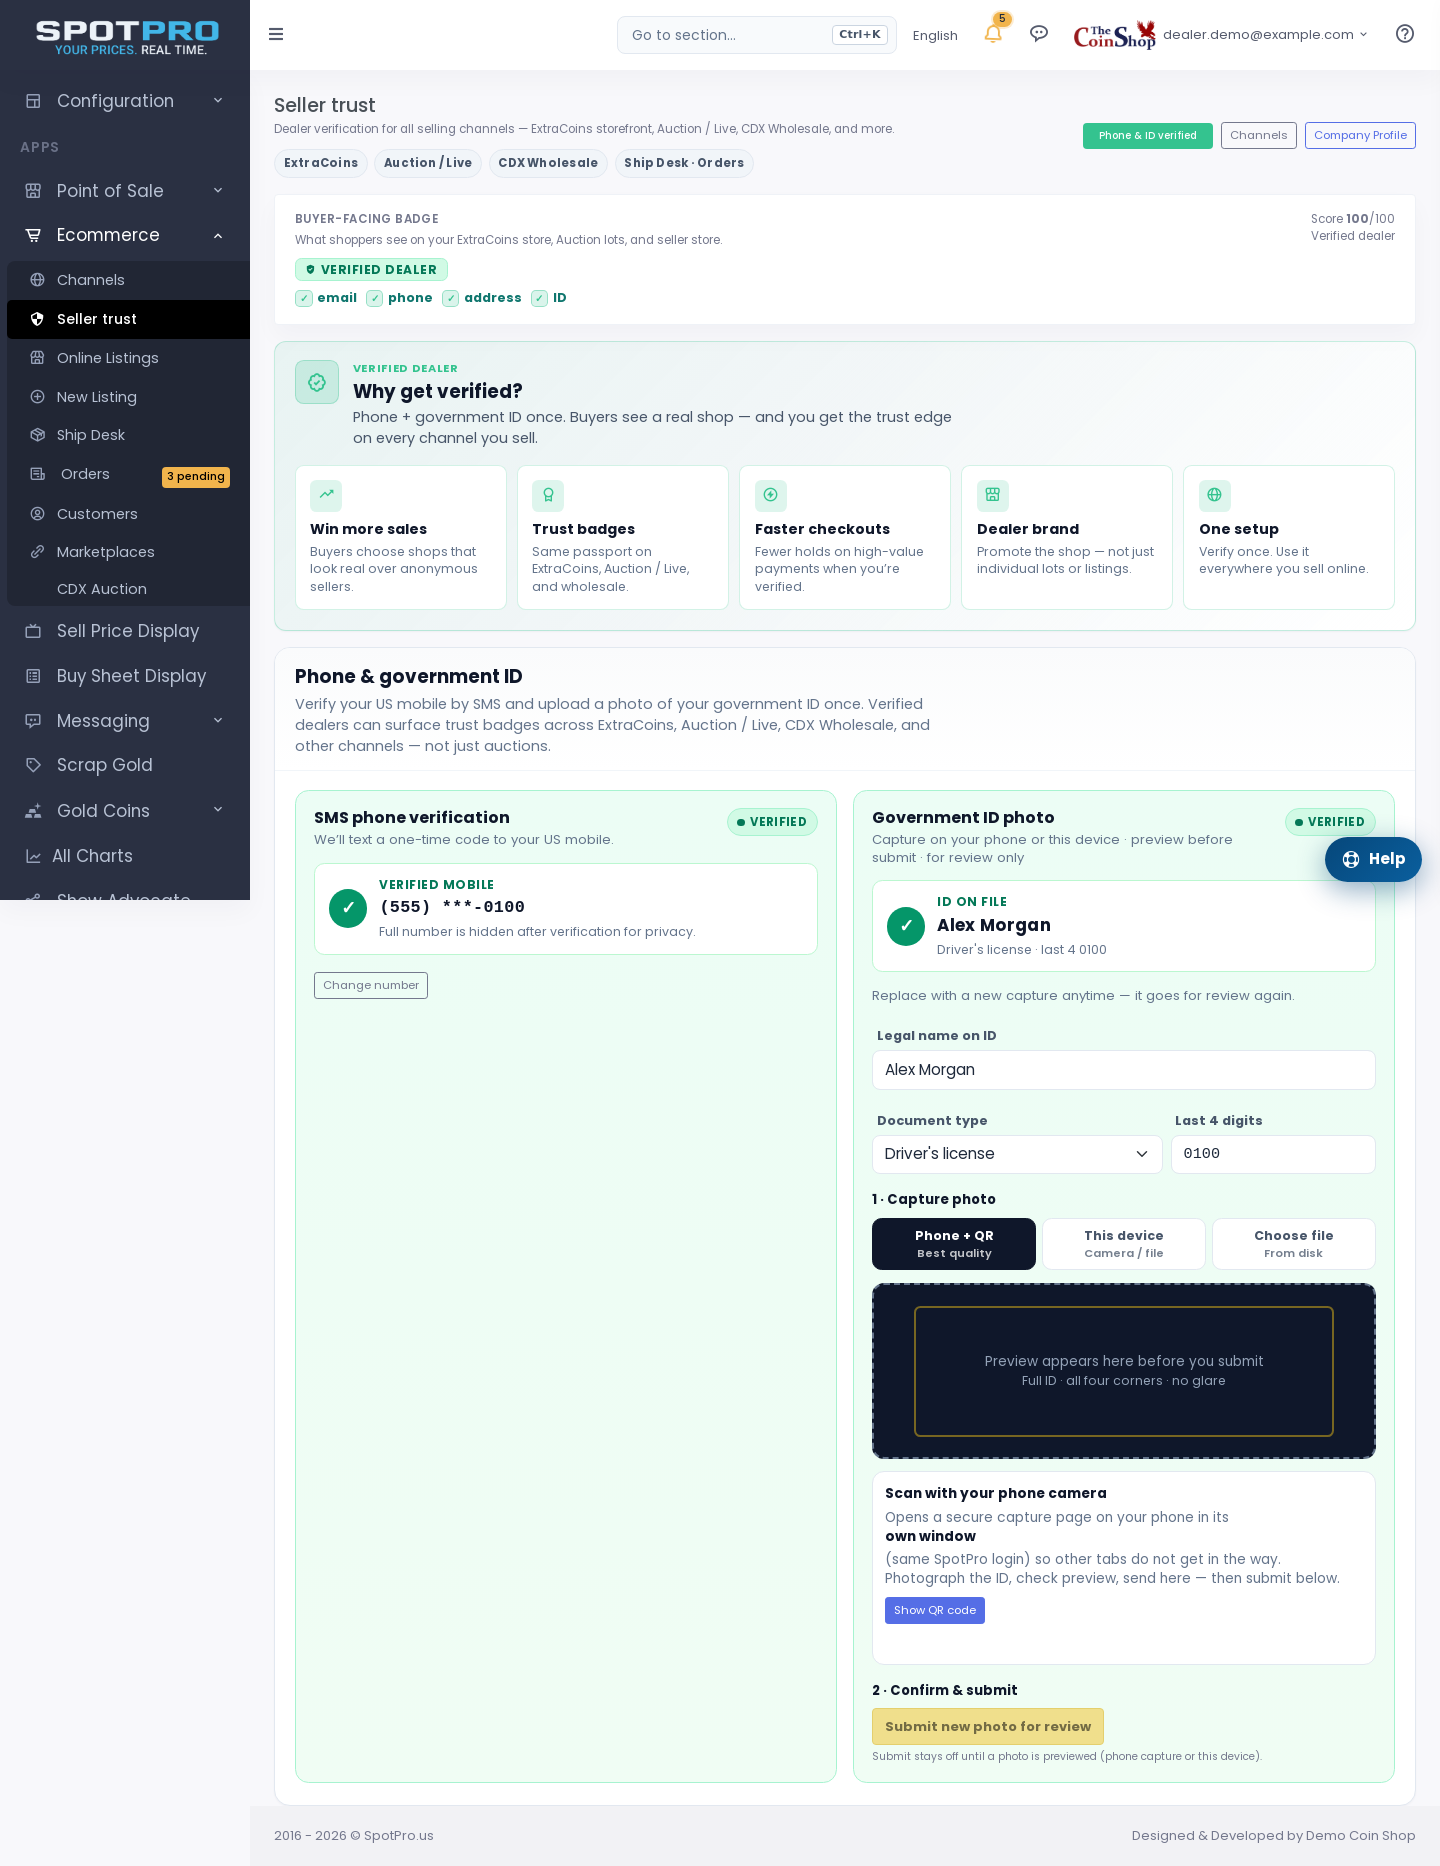Screen dimensions: 1440x1866
Task: Select the CDX Wholesale pill
Action: coord(548,163)
